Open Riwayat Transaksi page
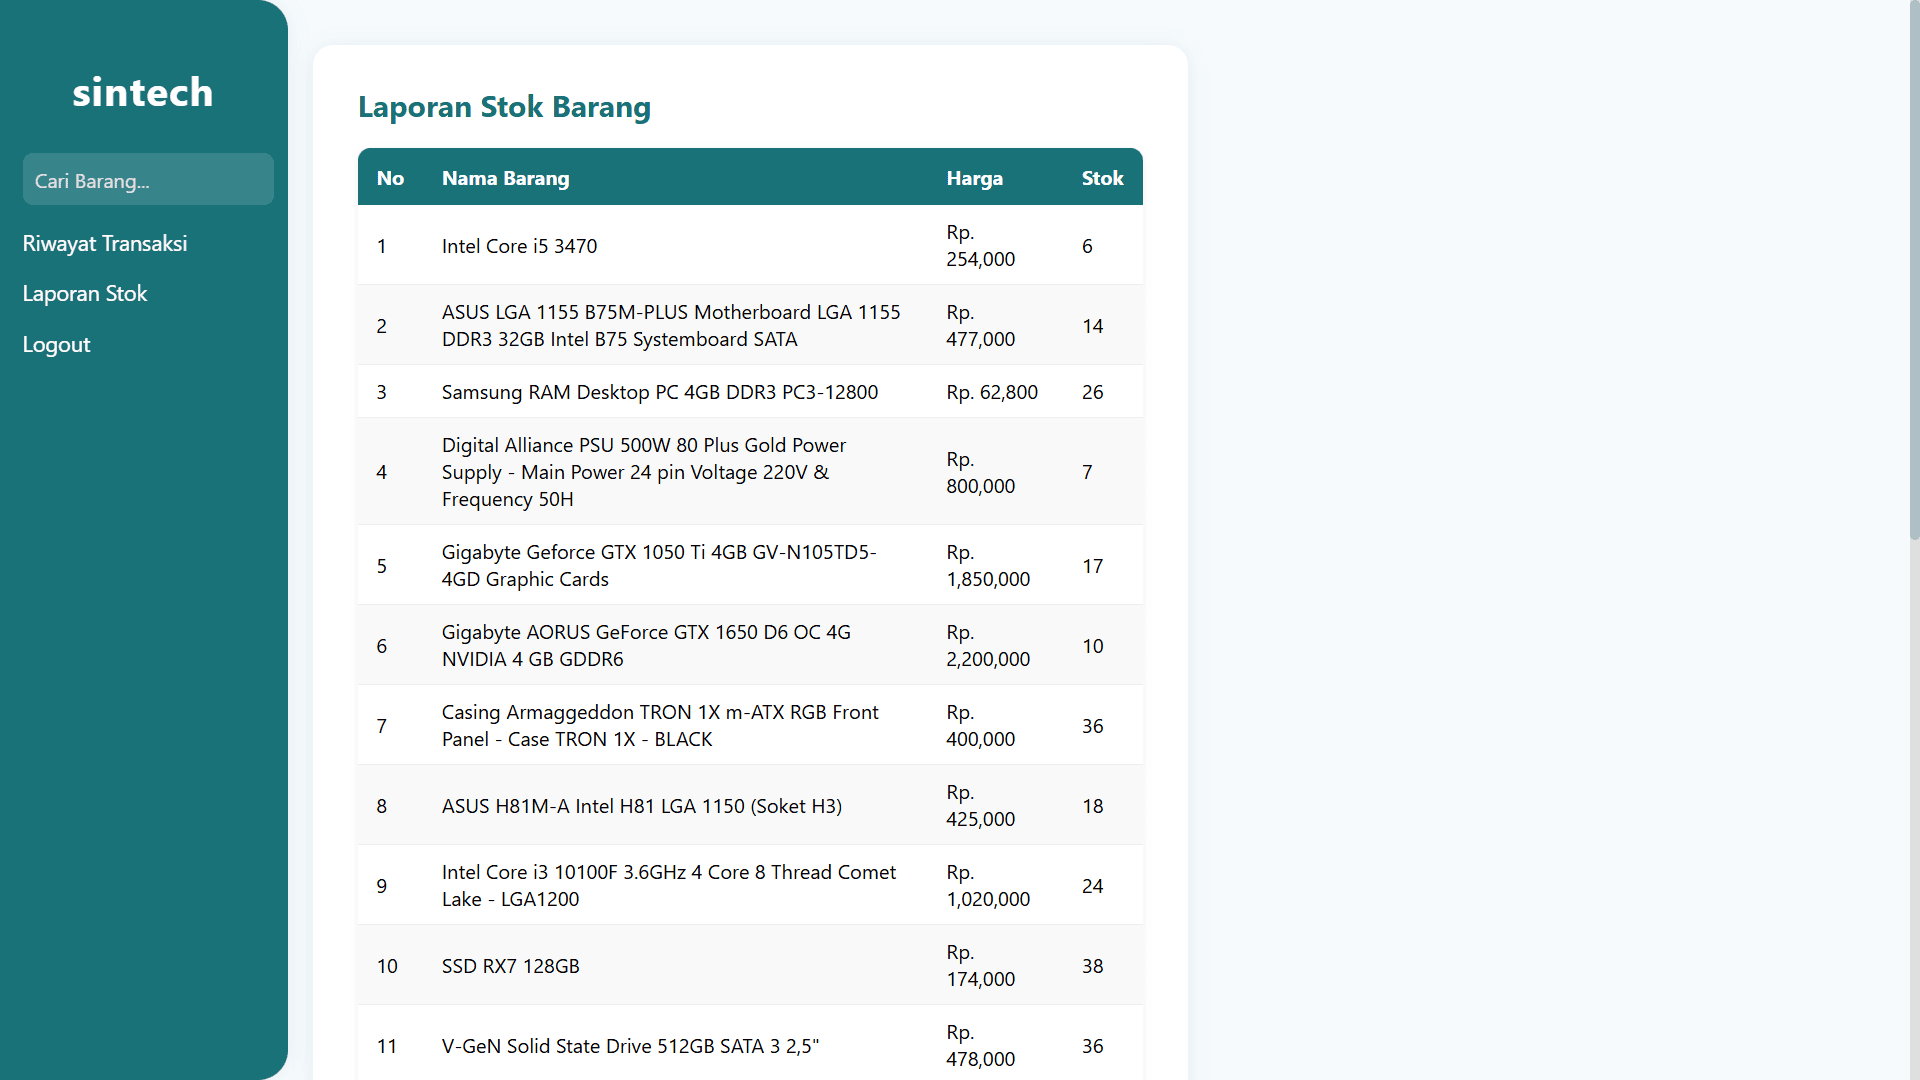Screen dimensions: 1920x1080 click(105, 243)
